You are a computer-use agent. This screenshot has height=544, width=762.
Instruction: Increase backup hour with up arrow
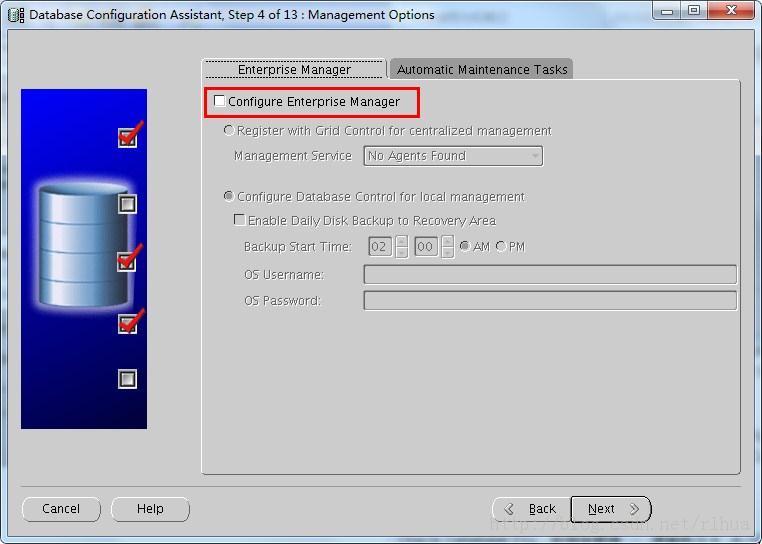click(x=401, y=242)
